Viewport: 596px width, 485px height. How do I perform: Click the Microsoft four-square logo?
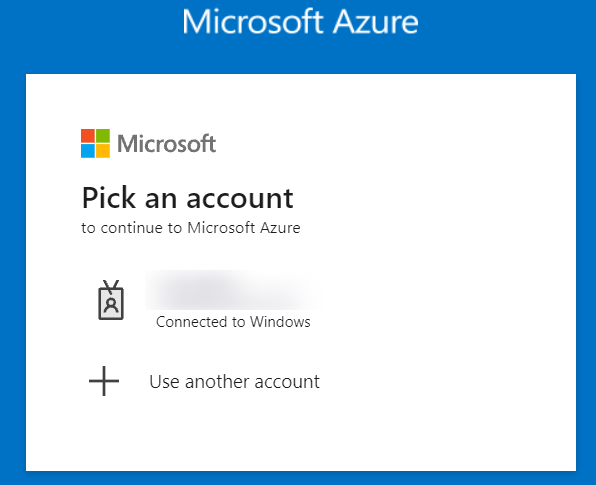(95, 143)
